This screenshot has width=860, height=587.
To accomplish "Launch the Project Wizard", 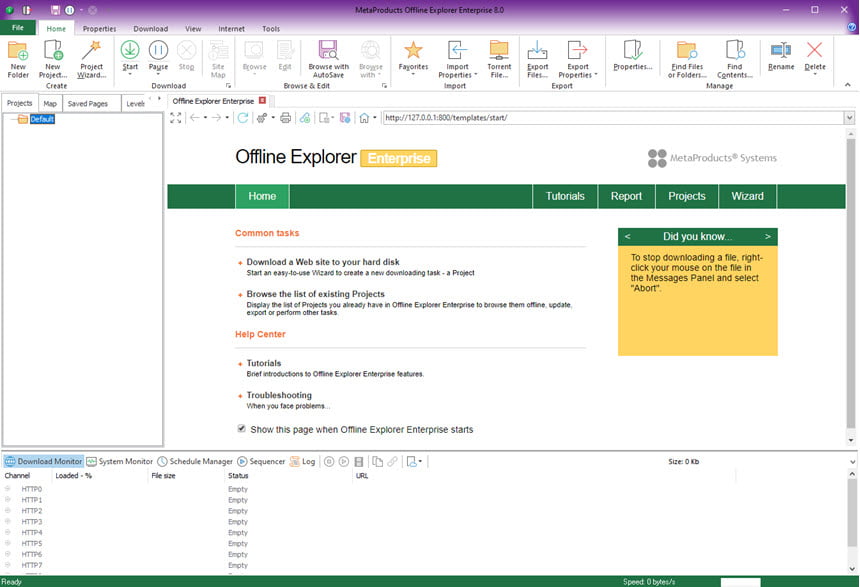I will click(92, 59).
